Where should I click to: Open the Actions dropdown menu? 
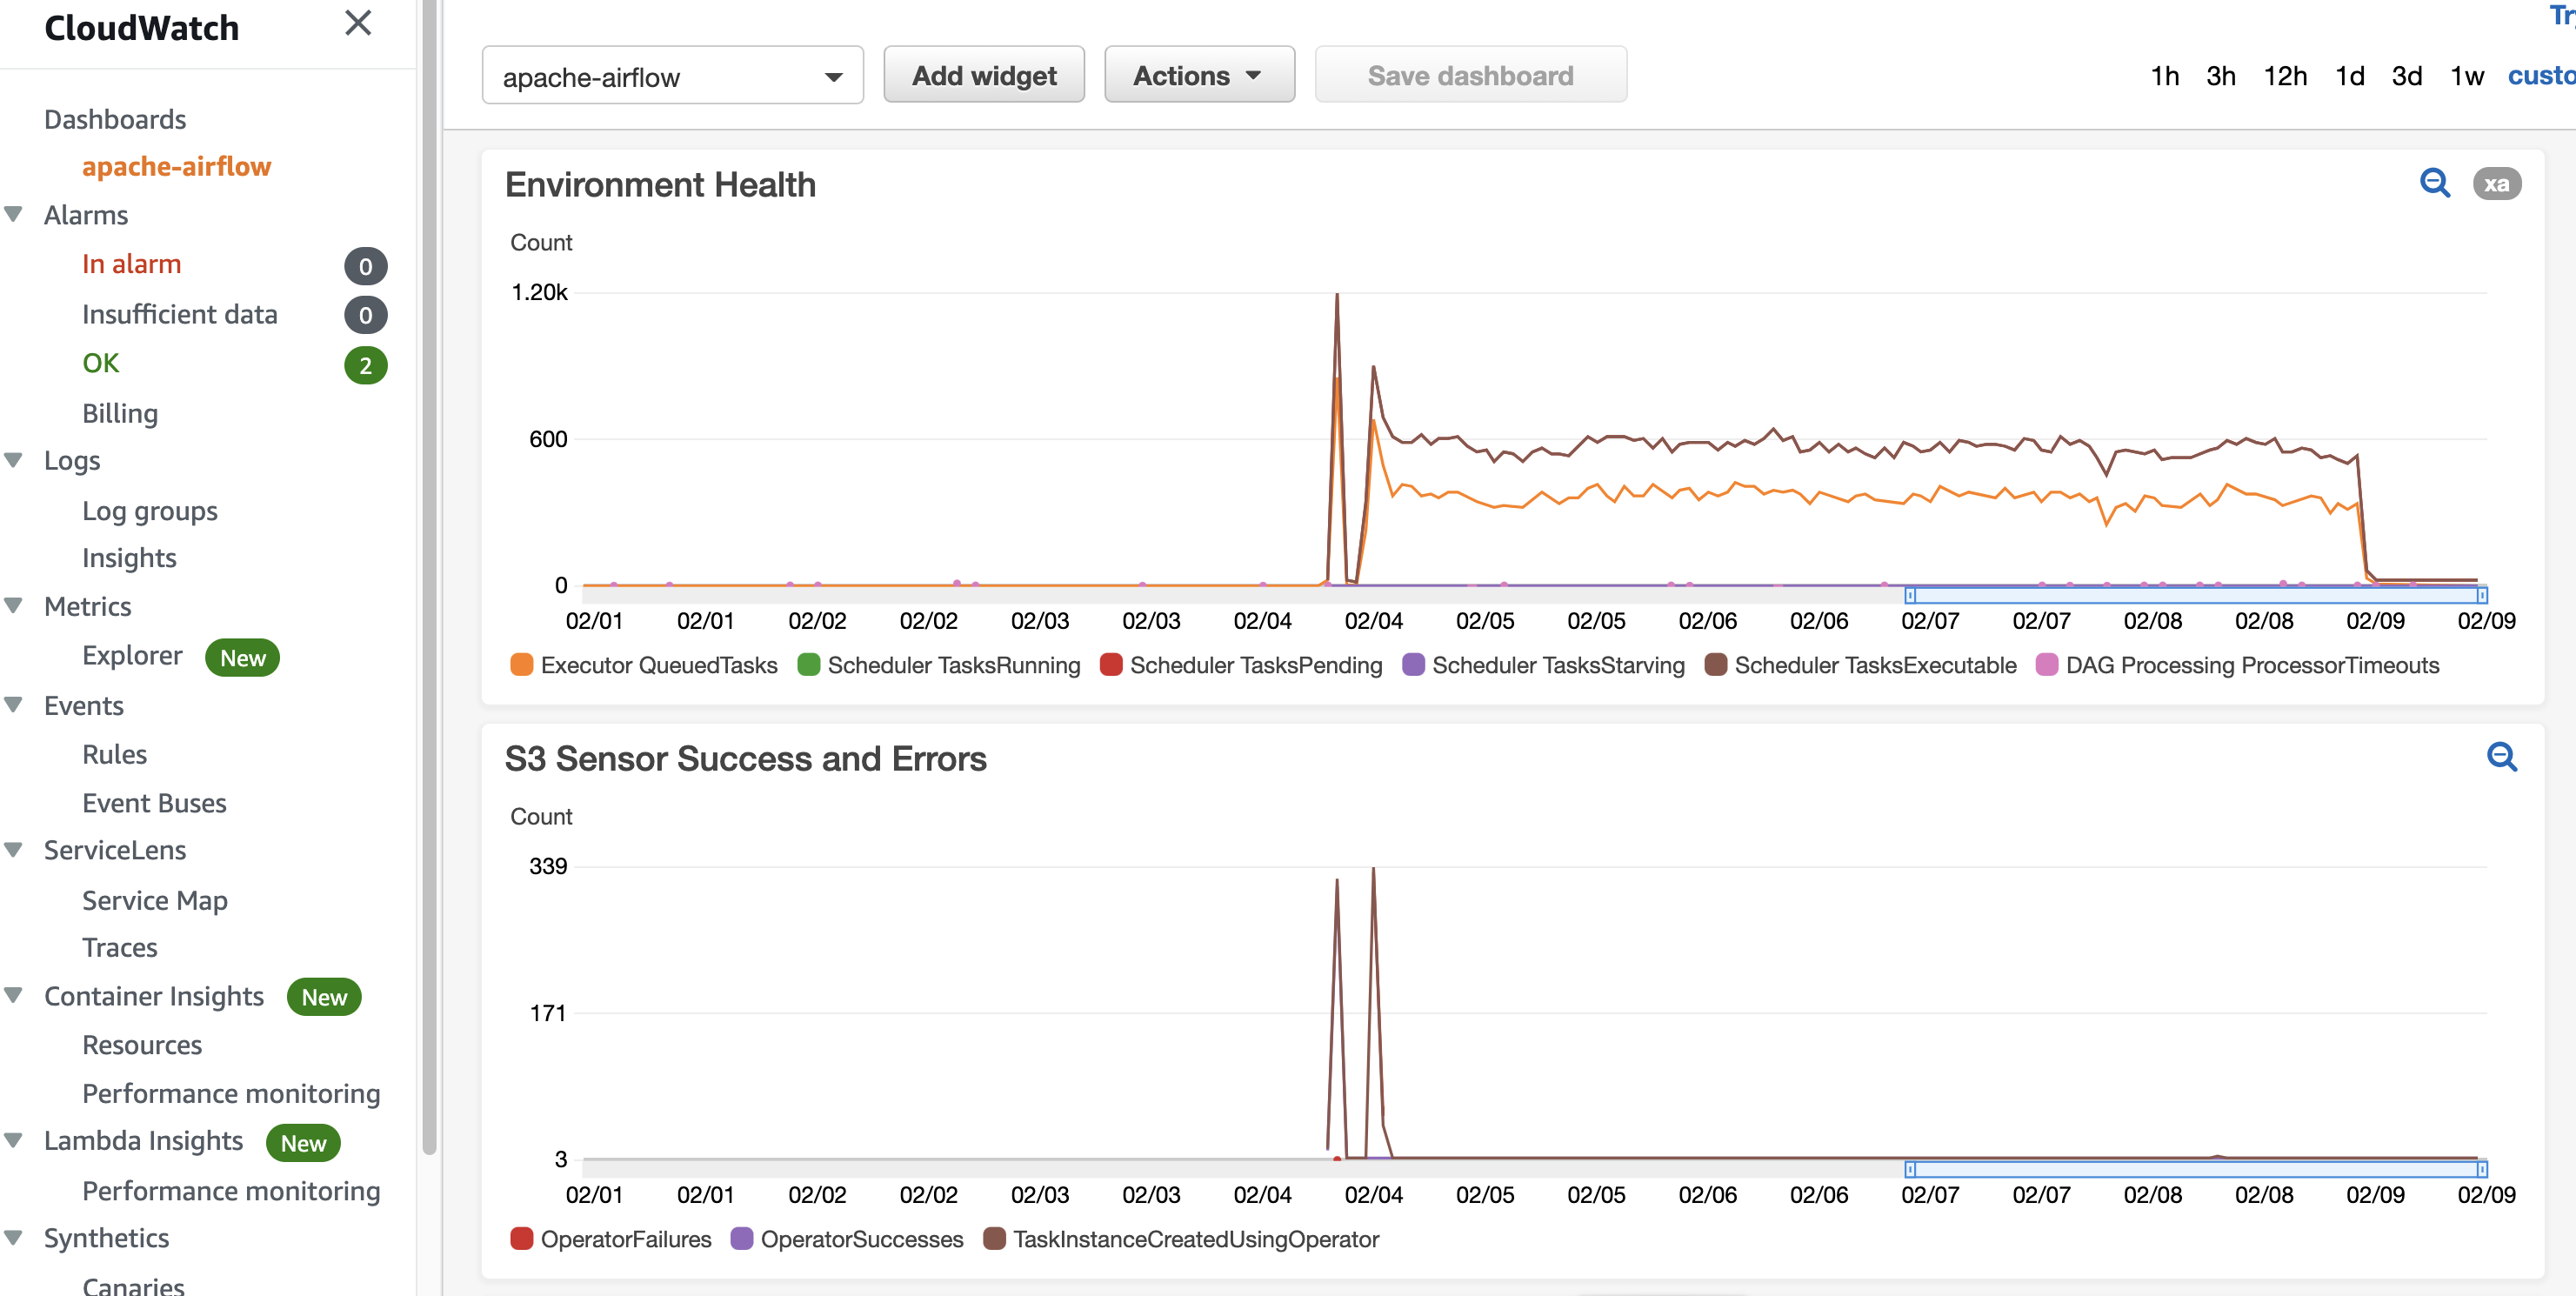[1198, 76]
